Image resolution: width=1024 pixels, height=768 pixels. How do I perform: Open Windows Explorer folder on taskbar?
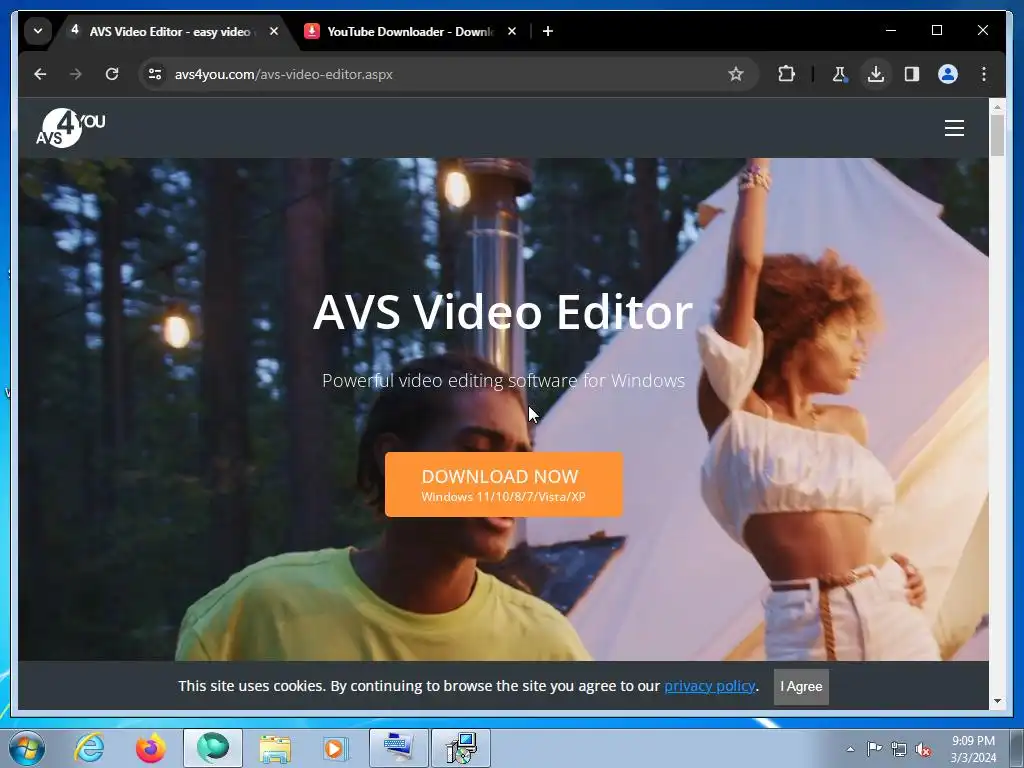pos(275,748)
